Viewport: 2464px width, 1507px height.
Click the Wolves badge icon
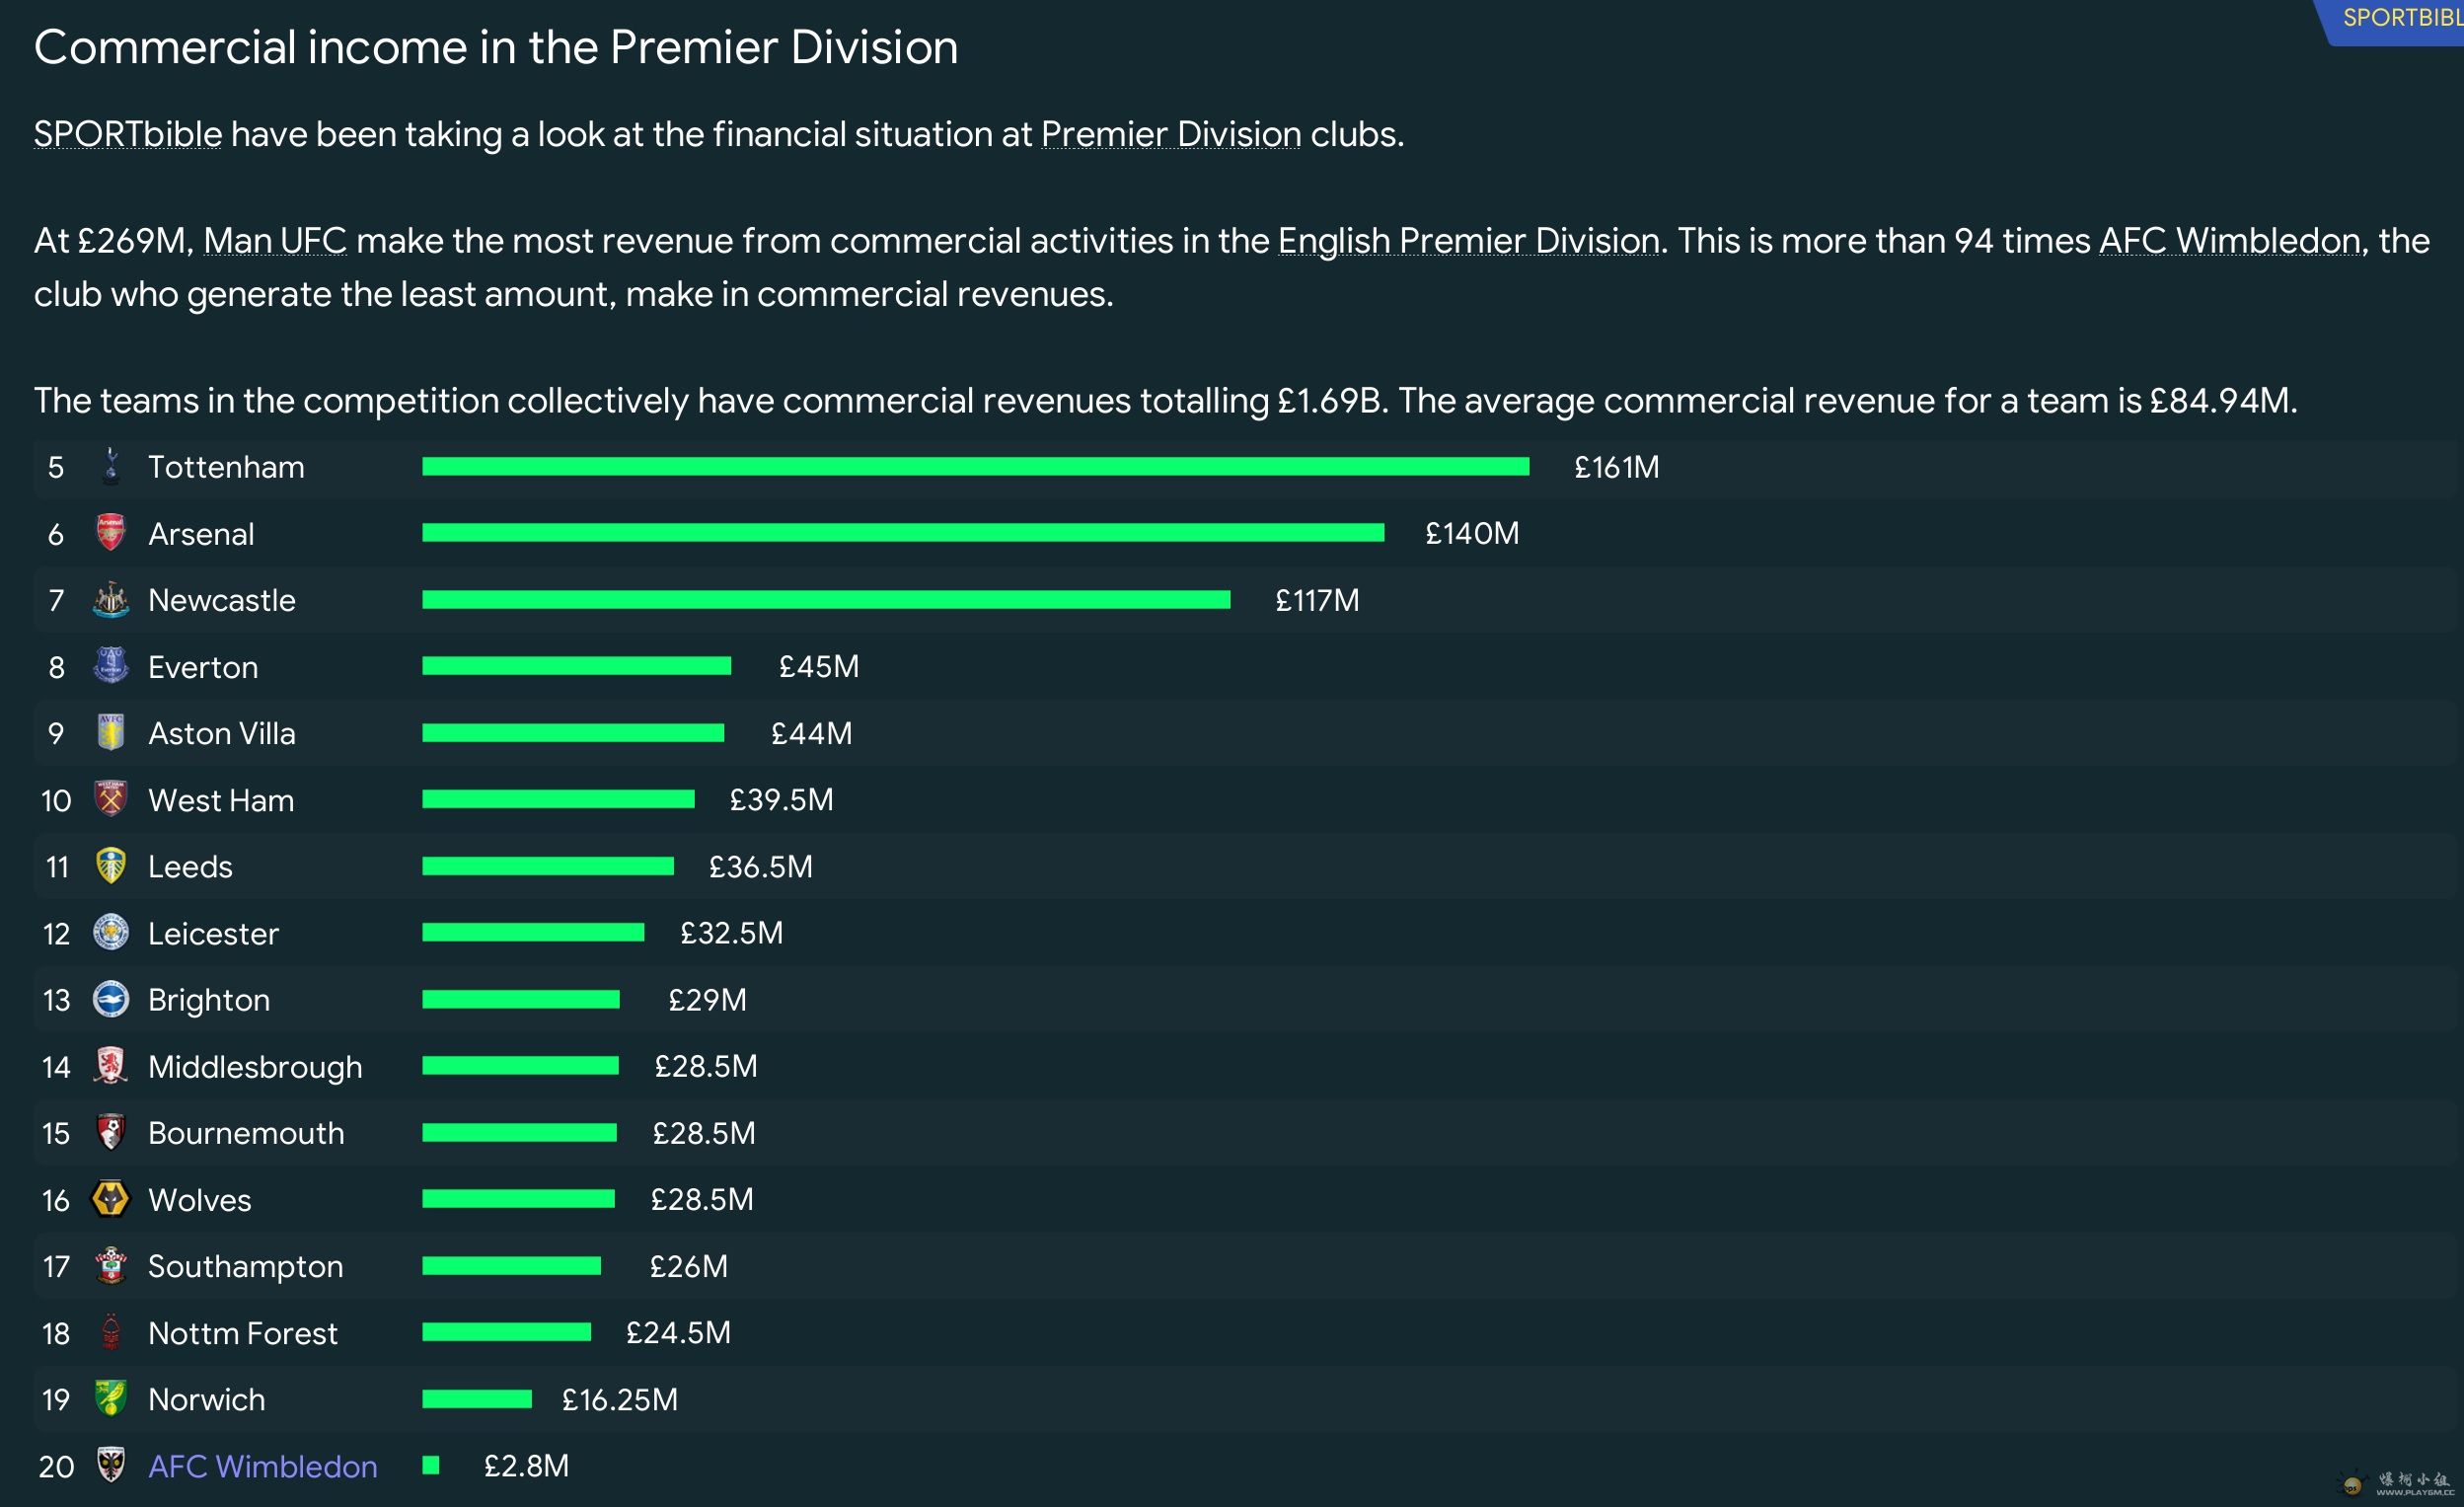click(x=111, y=1199)
